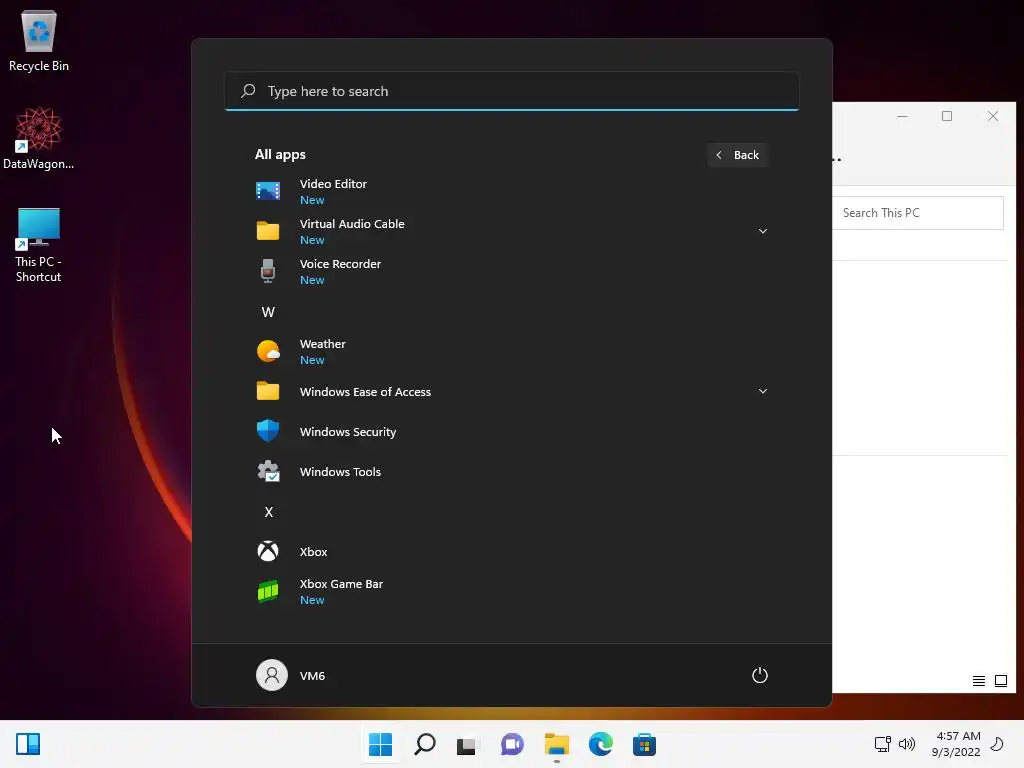Open Microsoft Store from taskbar
The image size is (1024, 768).
pos(644,744)
